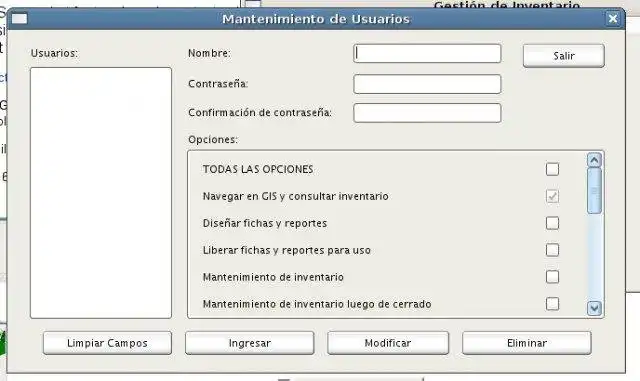Toggle Navegar en GIS y consultar inventario checkbox
Screen dimensions: 640x381
click(x=552, y=196)
